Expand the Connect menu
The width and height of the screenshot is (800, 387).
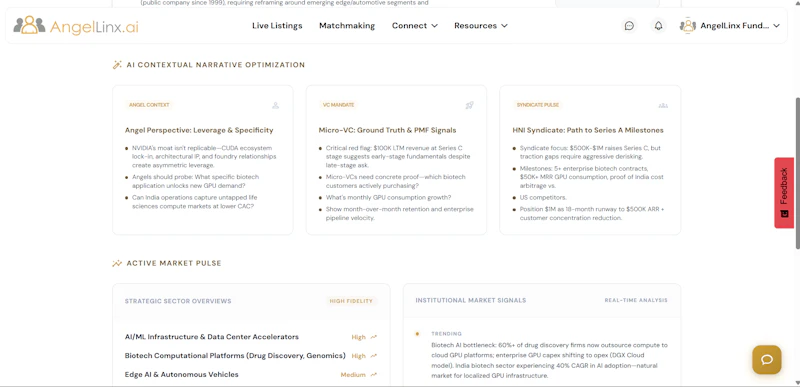415,25
